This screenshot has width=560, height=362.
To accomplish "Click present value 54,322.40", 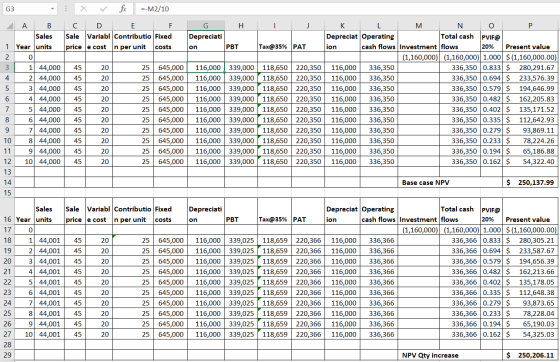I will click(x=530, y=162).
